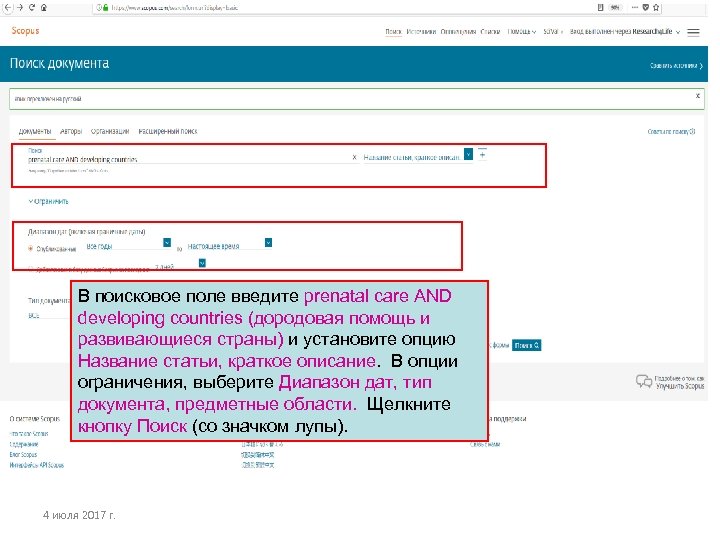Open the document type ВСЕ dropdown
720x540 pixels.
[x=48, y=315]
